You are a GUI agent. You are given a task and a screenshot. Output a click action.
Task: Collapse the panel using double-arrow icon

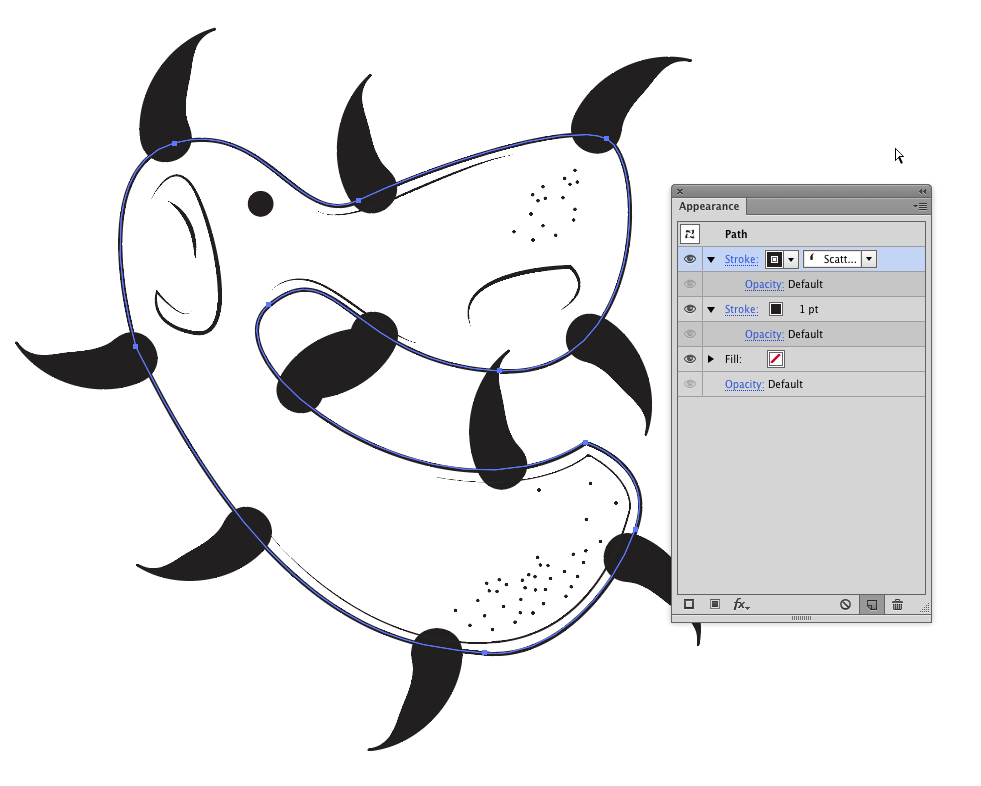tap(922, 191)
